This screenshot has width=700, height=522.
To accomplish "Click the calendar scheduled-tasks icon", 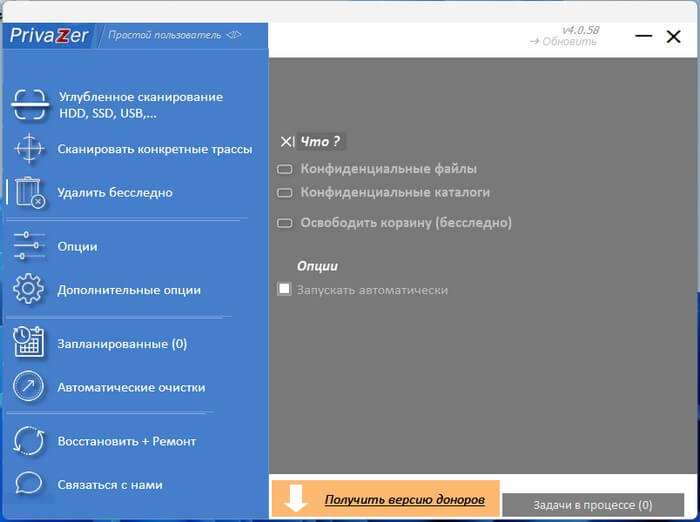I will pos(29,342).
